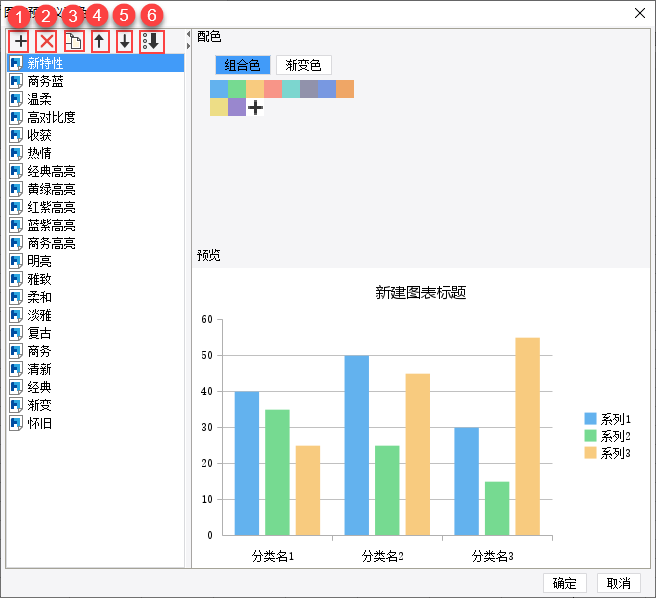Select the 复古 scheme
This screenshot has height=598, width=656.
[x=96, y=333]
